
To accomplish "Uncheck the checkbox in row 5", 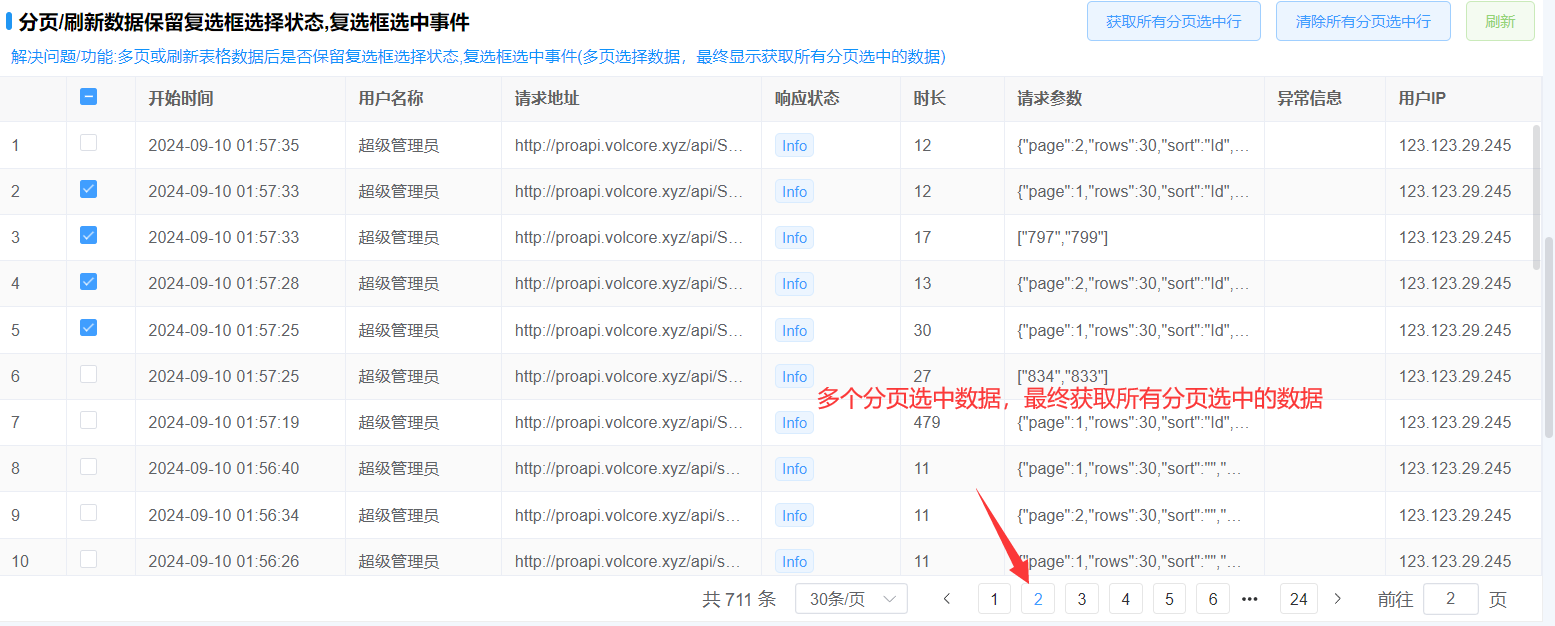I will 88,328.
